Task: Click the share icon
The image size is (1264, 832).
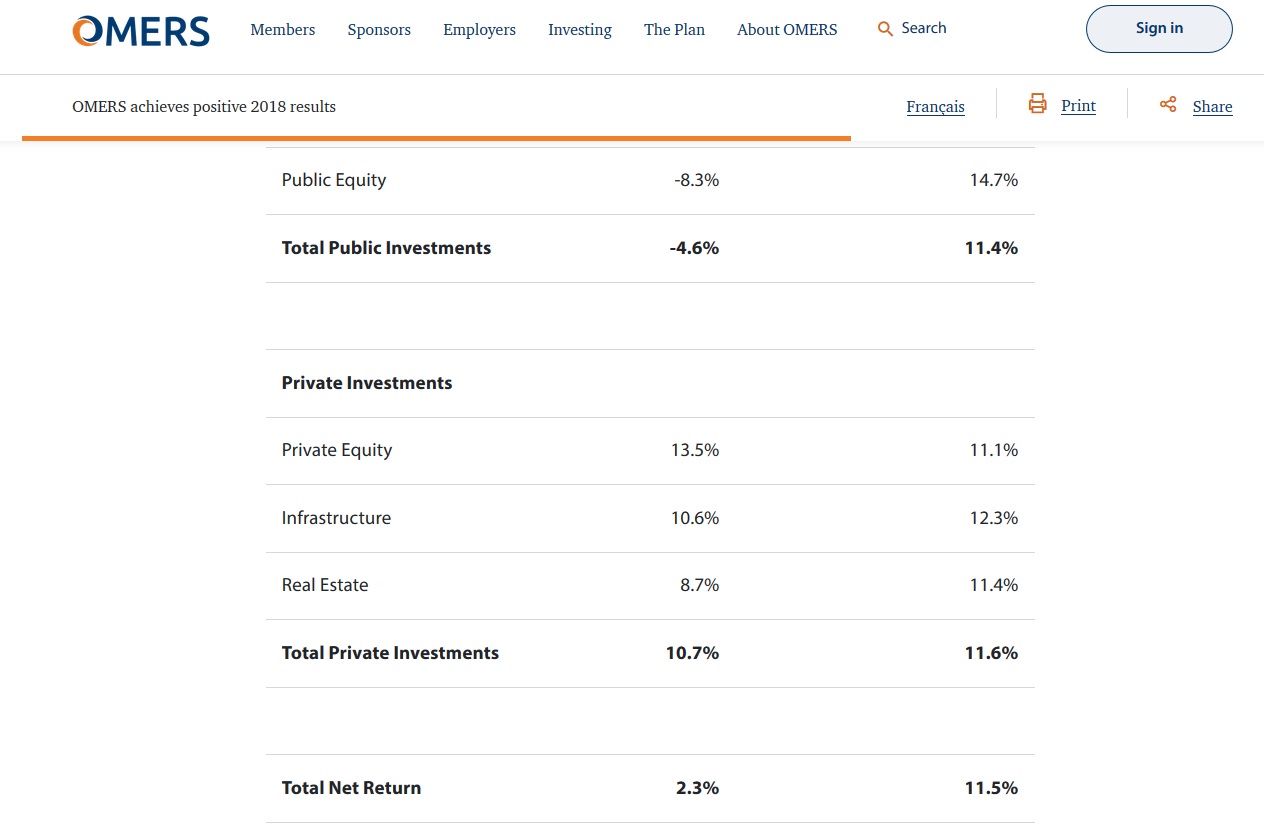Action: 1167,103
